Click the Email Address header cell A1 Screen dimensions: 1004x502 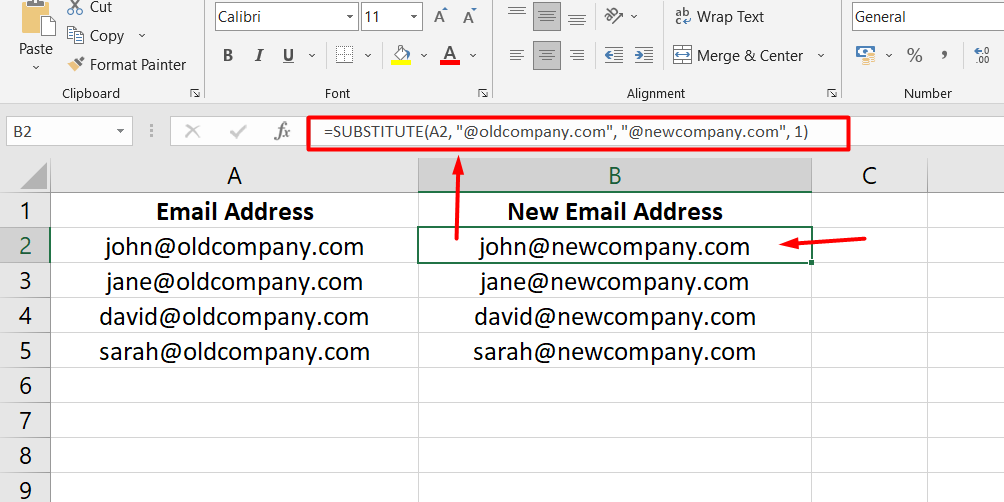pos(234,211)
